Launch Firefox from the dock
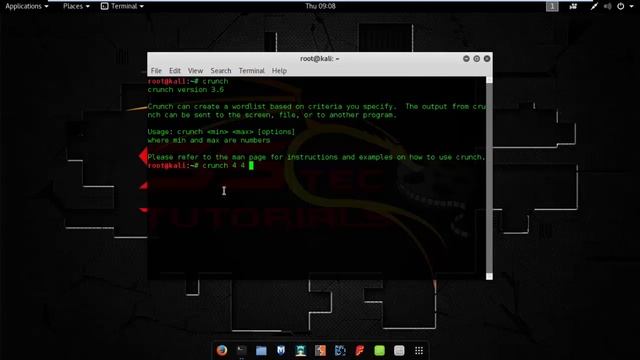Viewport: 640px width, 360px height. 222,350
